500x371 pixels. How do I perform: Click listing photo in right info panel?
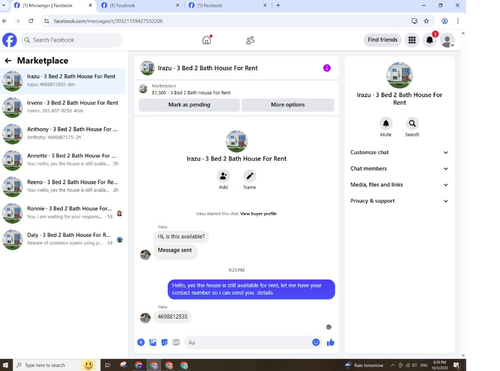pyautogui.click(x=399, y=75)
